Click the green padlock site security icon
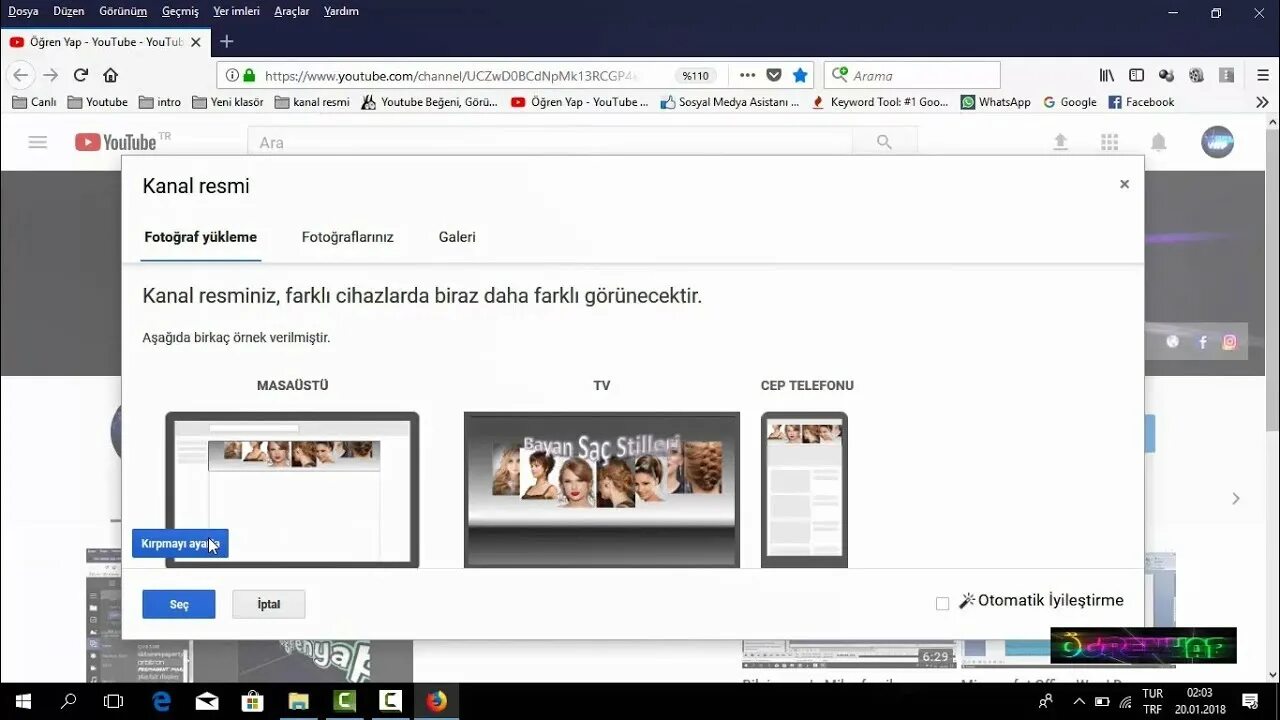Screen dimensions: 1280x720 point(249,75)
